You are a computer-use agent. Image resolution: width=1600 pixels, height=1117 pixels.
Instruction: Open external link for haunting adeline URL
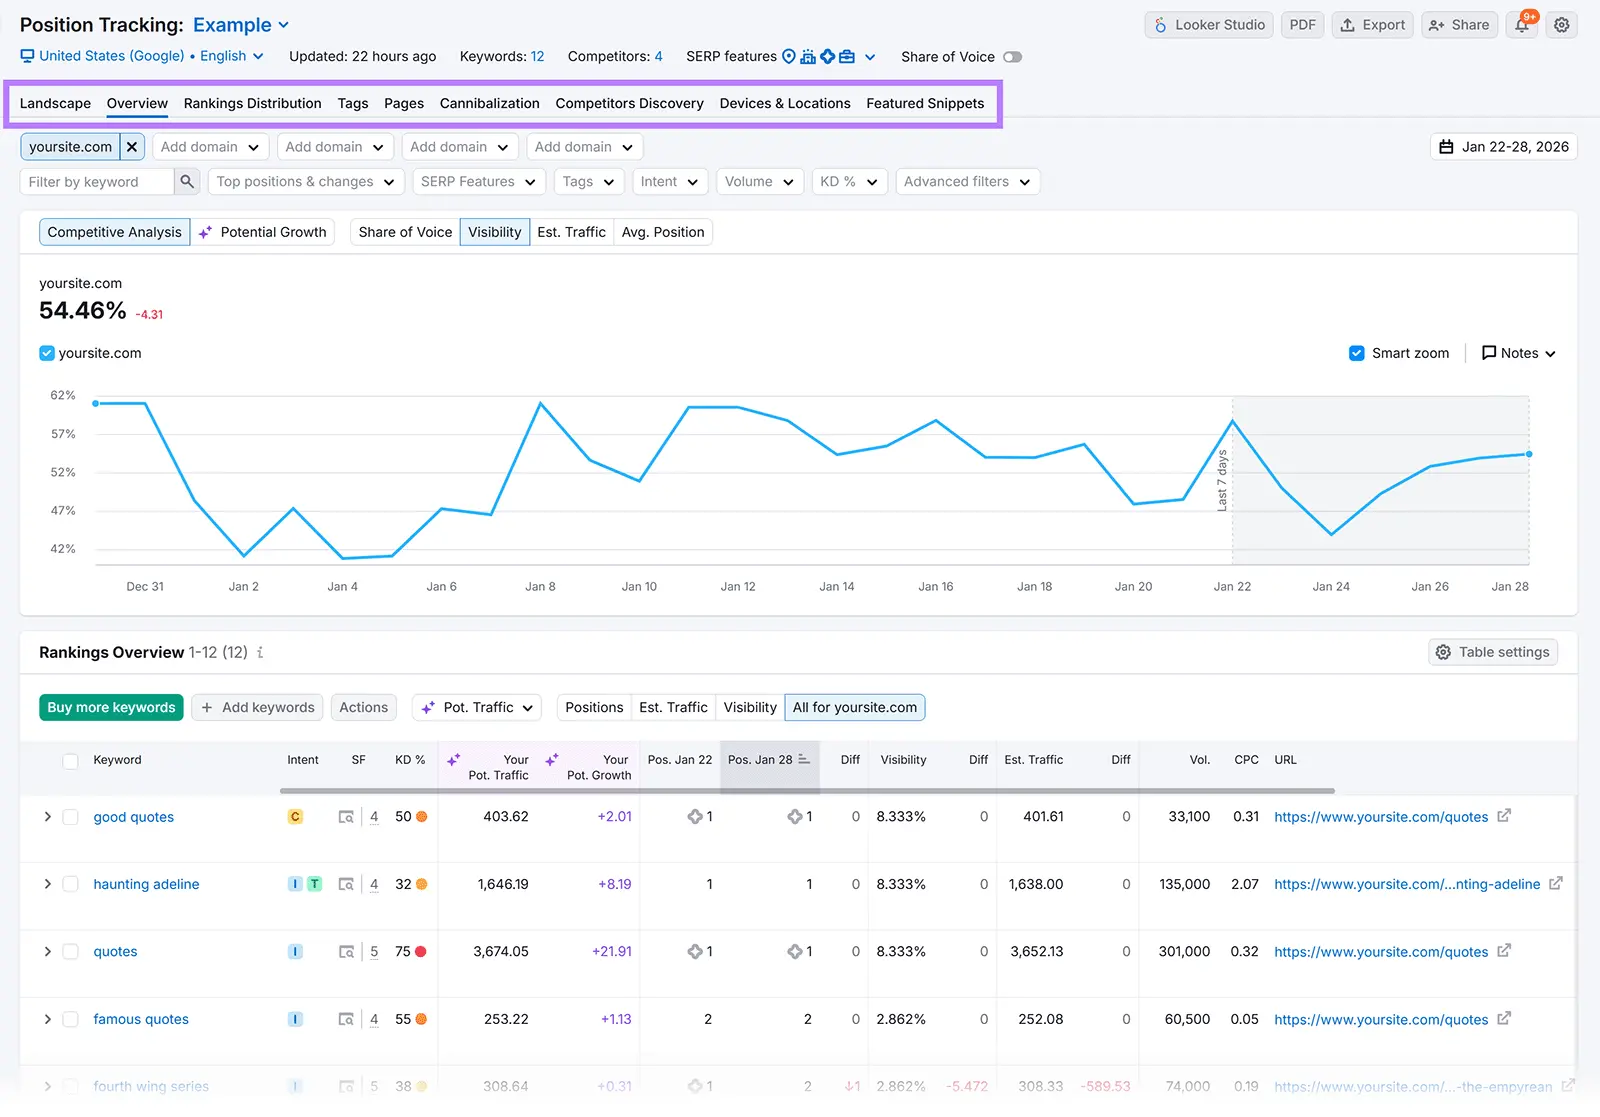(1556, 883)
